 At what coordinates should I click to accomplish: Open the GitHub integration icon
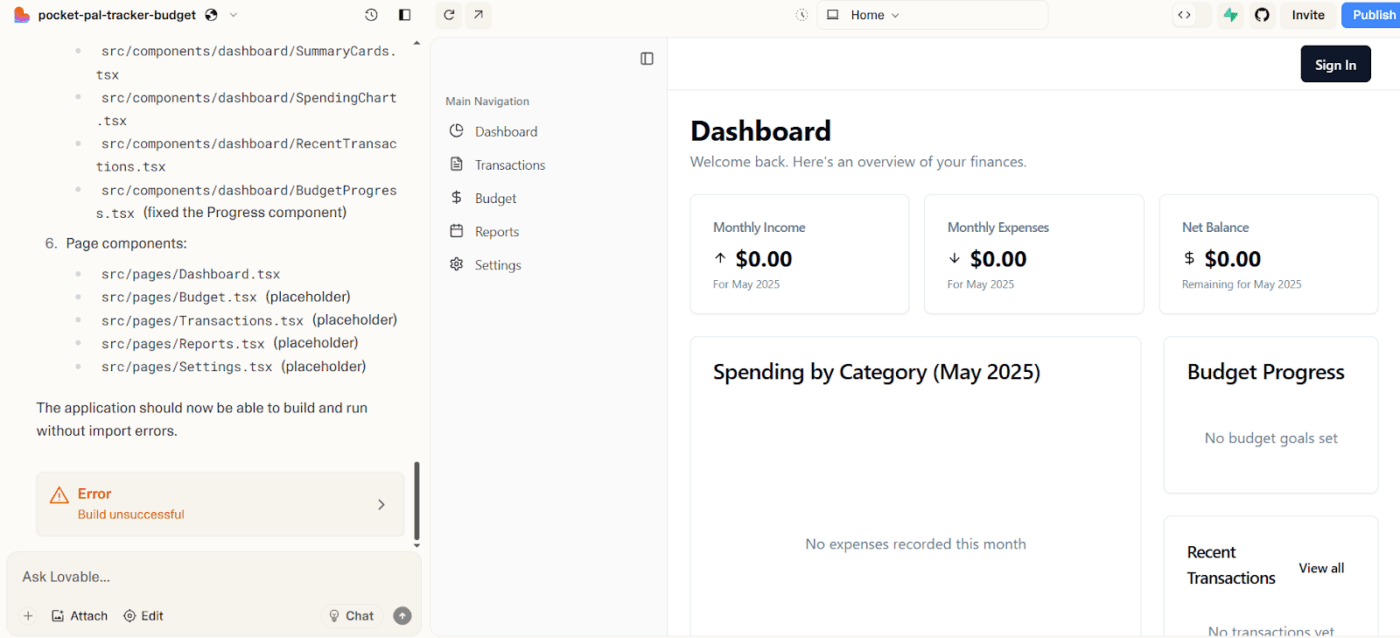pyautogui.click(x=1262, y=14)
